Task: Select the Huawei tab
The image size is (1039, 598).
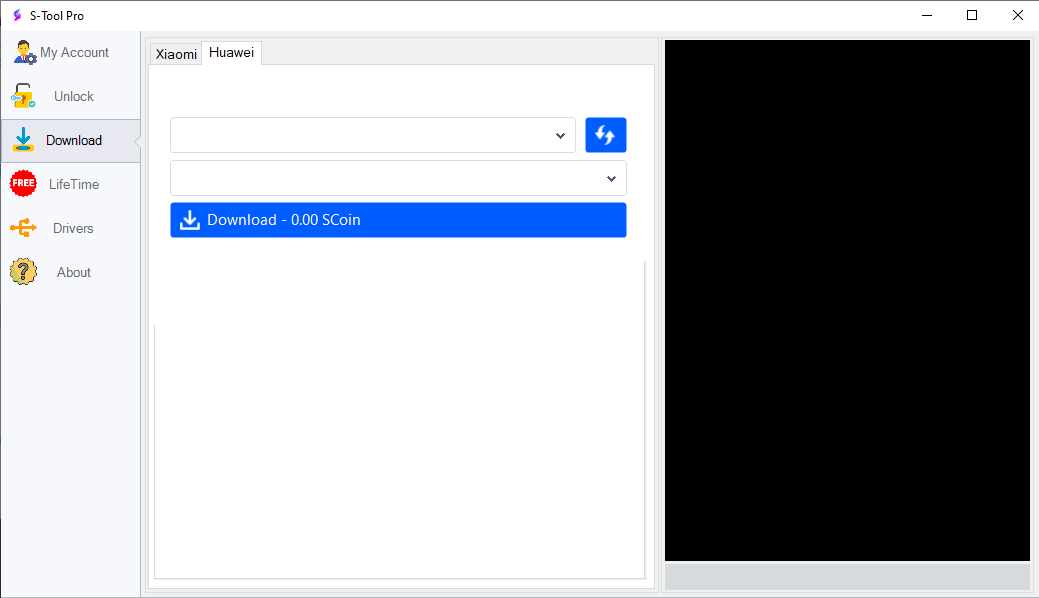Action: coord(231,53)
